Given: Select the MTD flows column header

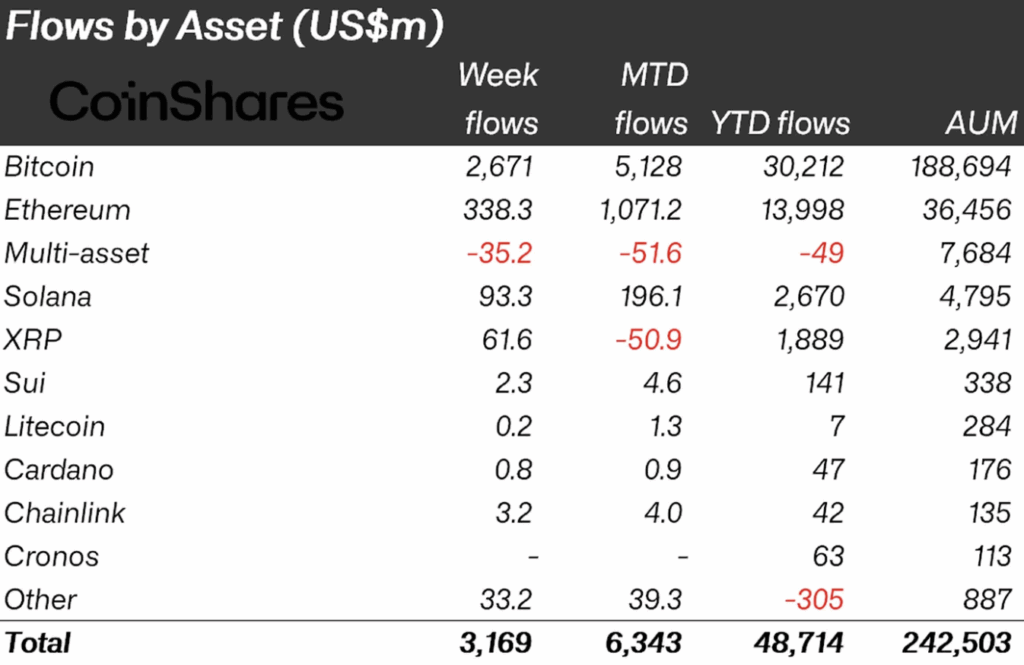Looking at the screenshot, I should point(651,99).
